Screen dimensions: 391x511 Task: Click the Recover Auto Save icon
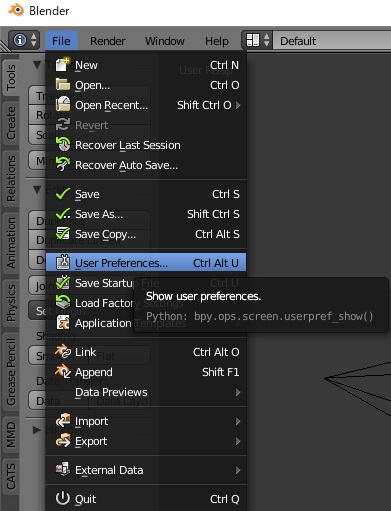pyautogui.click(x=63, y=165)
